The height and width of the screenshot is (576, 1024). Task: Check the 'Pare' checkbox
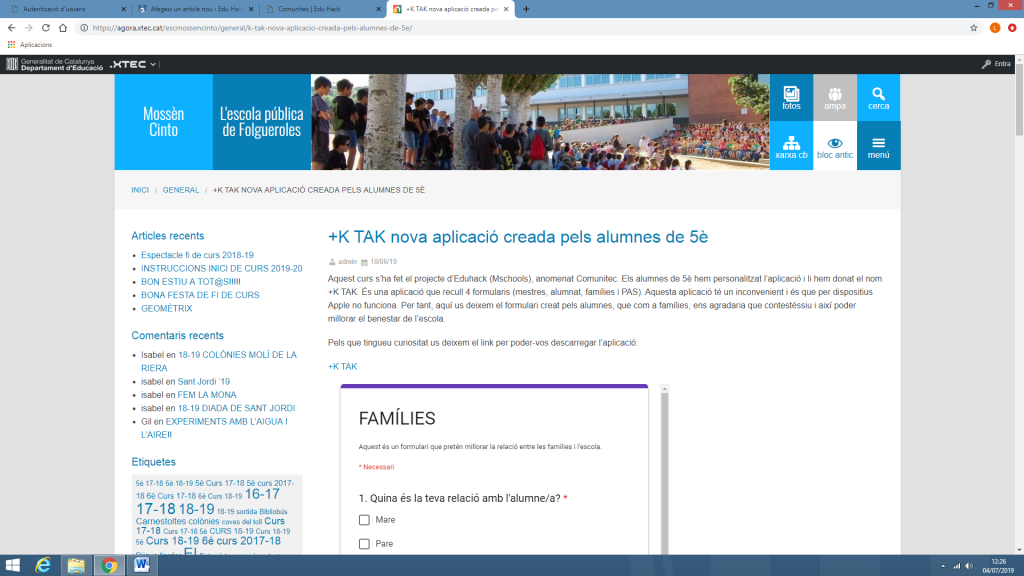tap(364, 544)
